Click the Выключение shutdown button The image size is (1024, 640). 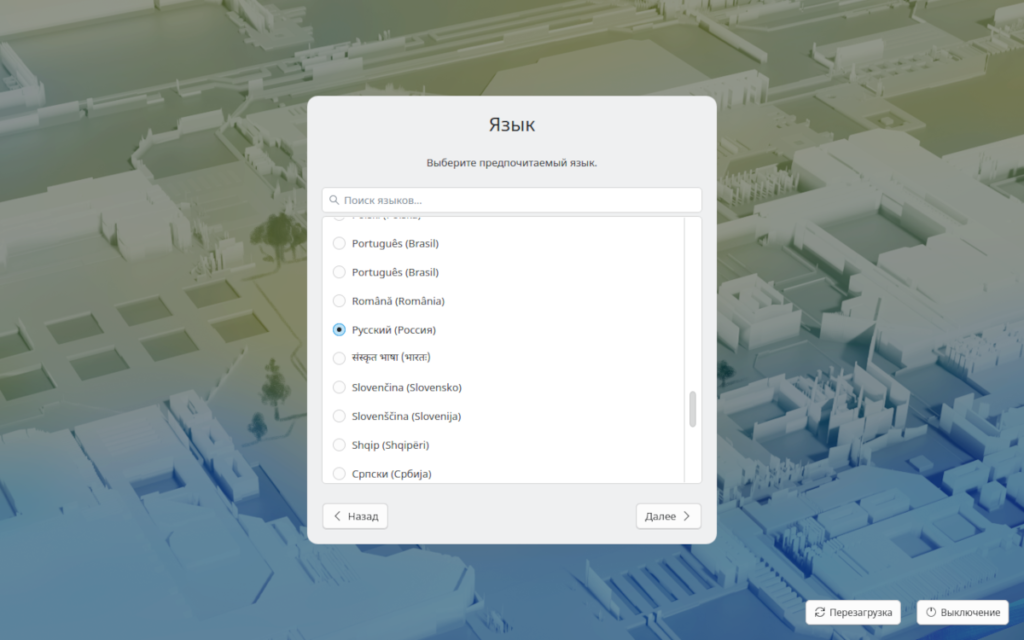tap(963, 612)
